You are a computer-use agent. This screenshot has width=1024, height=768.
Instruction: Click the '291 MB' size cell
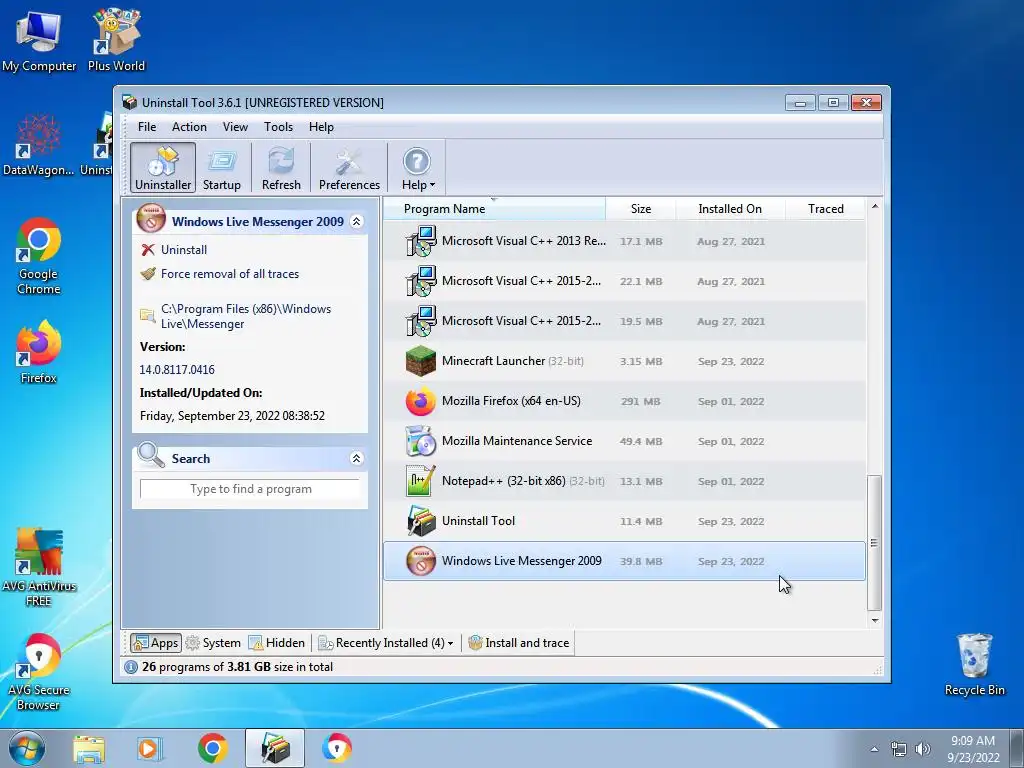click(641, 402)
